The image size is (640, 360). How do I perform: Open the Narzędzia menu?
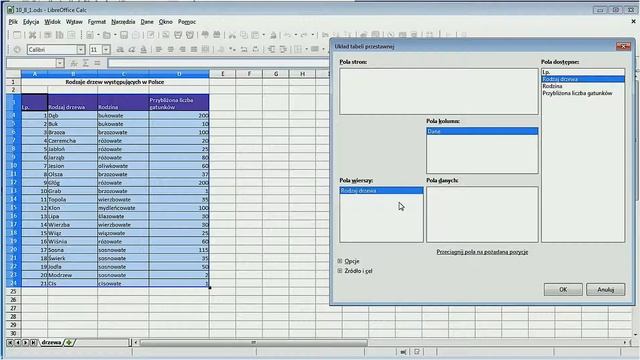coord(123,22)
